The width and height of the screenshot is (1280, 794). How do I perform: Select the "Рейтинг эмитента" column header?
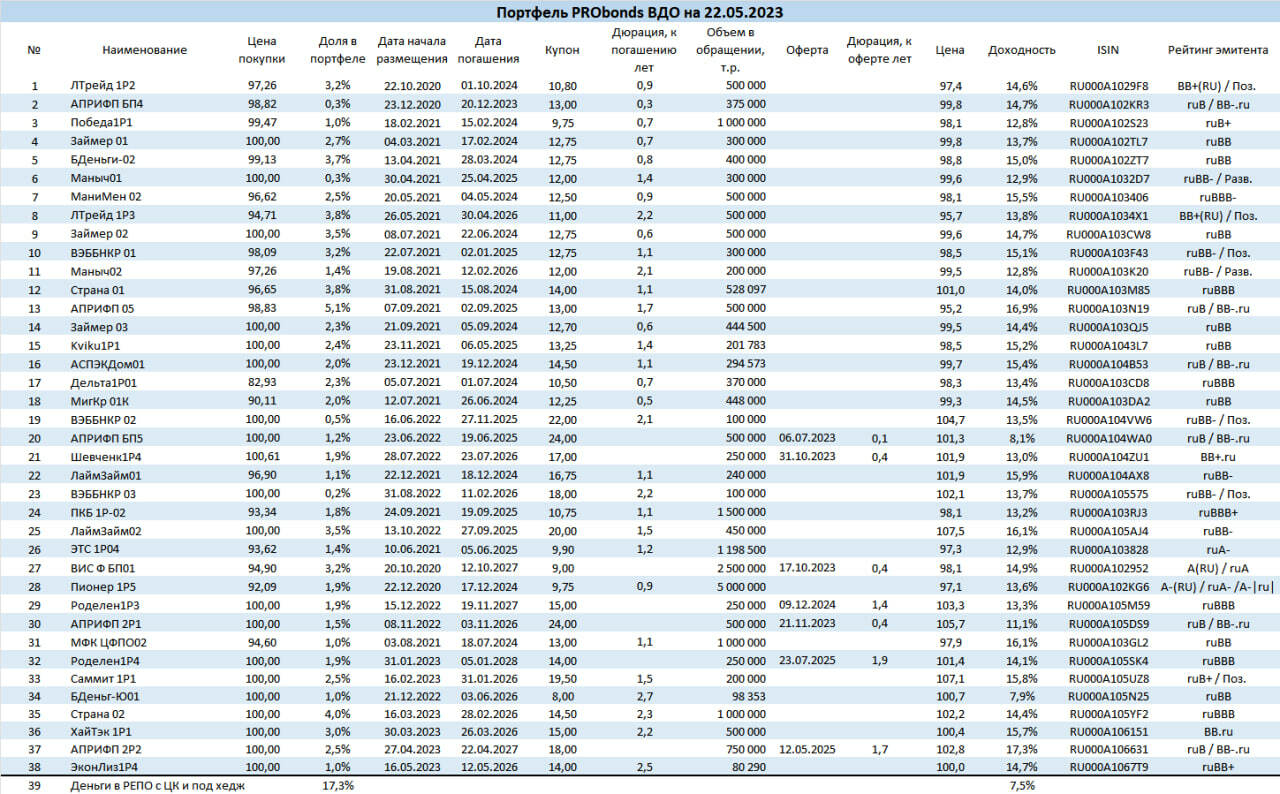click(1218, 50)
